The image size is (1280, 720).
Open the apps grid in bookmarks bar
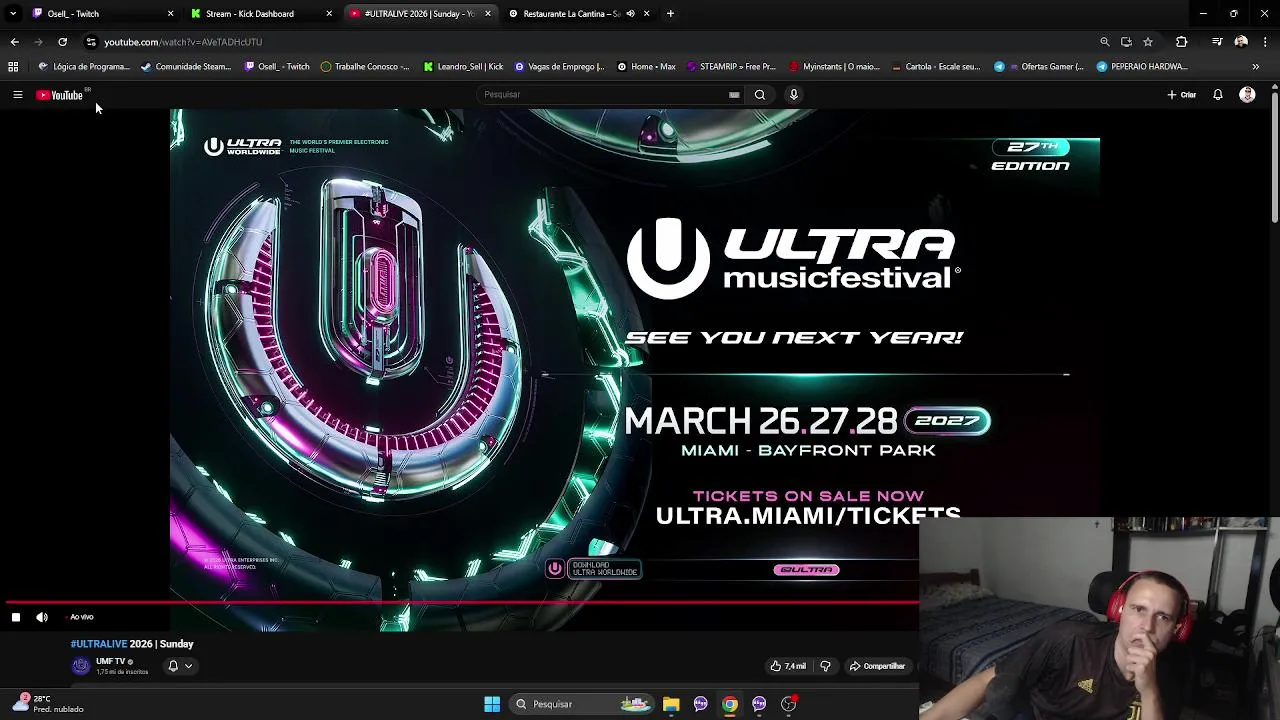[13, 67]
